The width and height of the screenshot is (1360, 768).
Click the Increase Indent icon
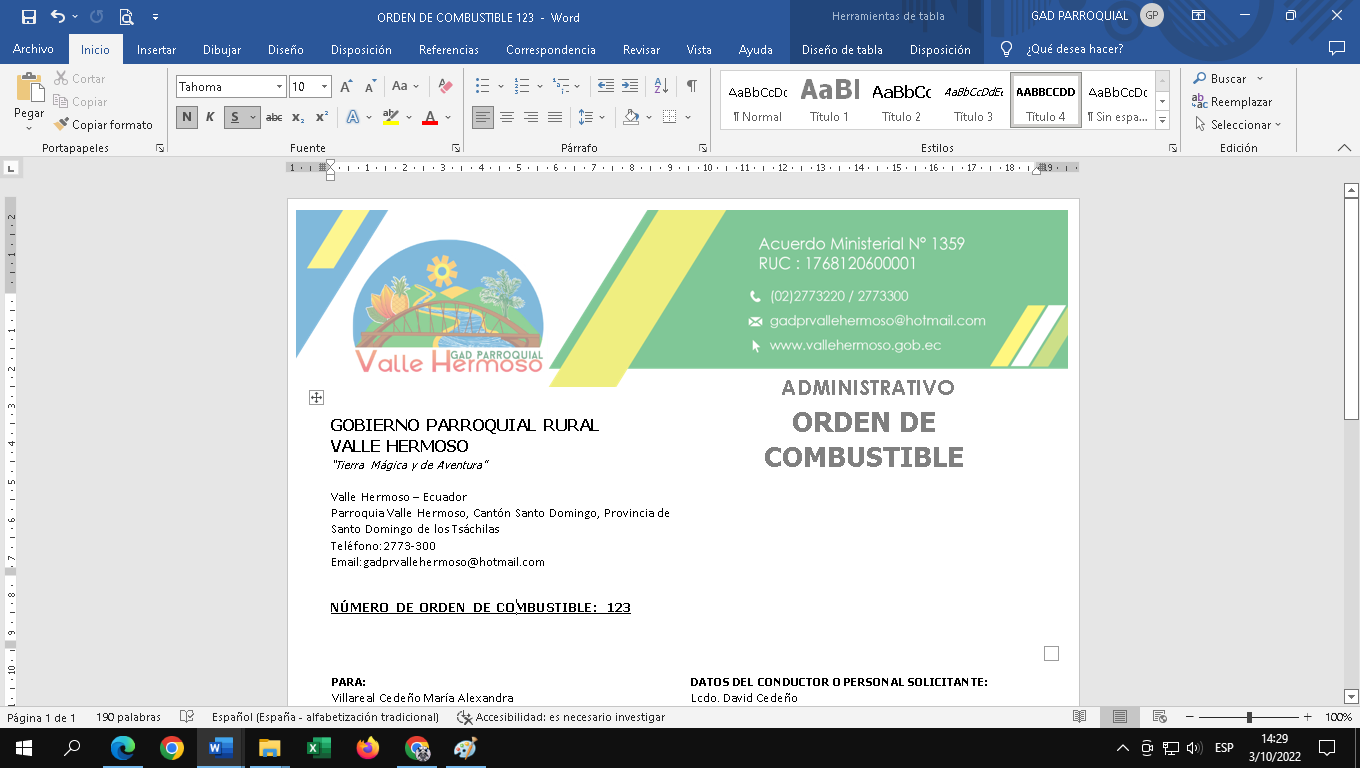click(629, 86)
